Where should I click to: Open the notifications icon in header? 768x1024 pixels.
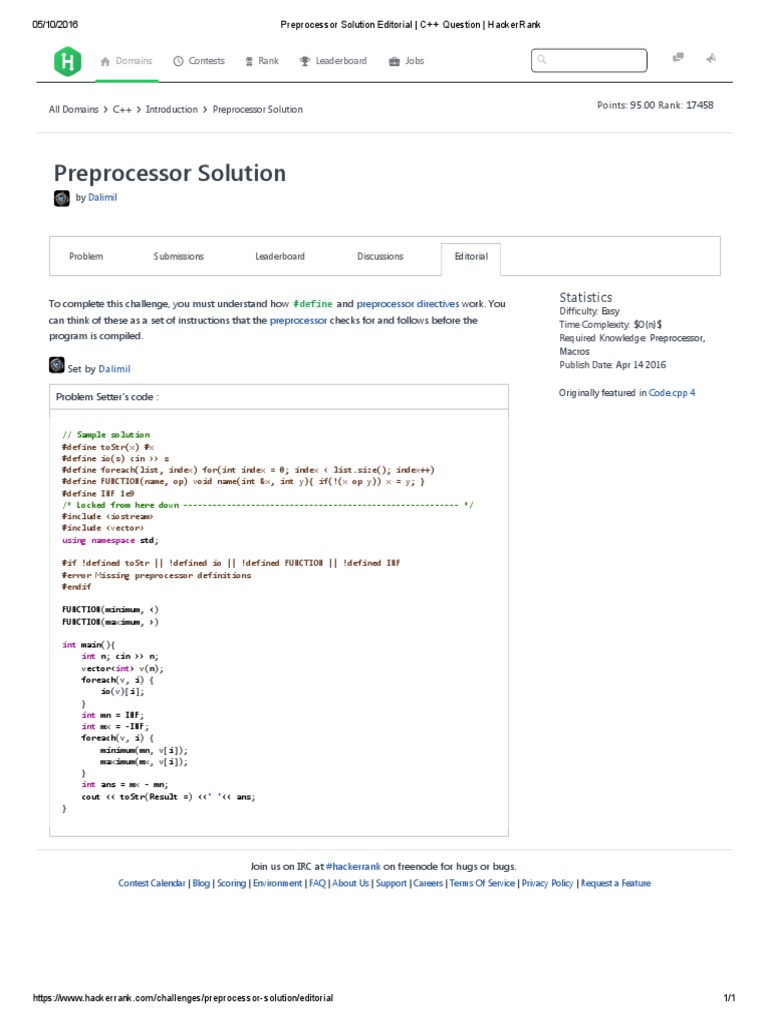(710, 59)
